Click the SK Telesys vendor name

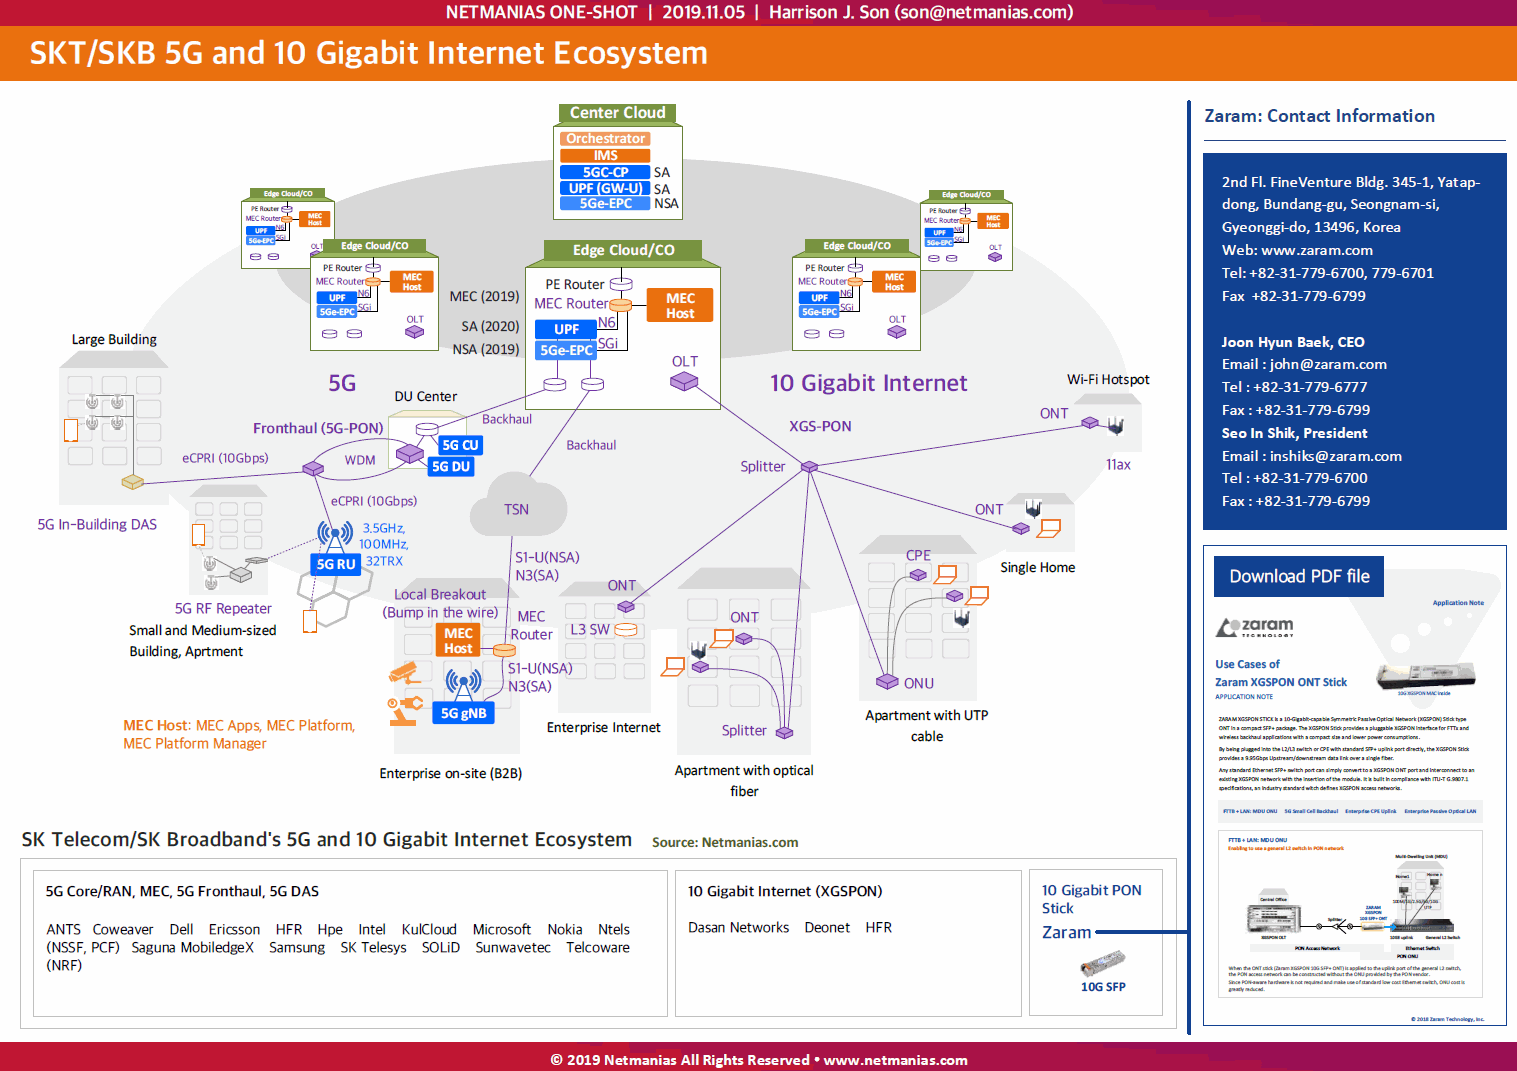(373, 947)
